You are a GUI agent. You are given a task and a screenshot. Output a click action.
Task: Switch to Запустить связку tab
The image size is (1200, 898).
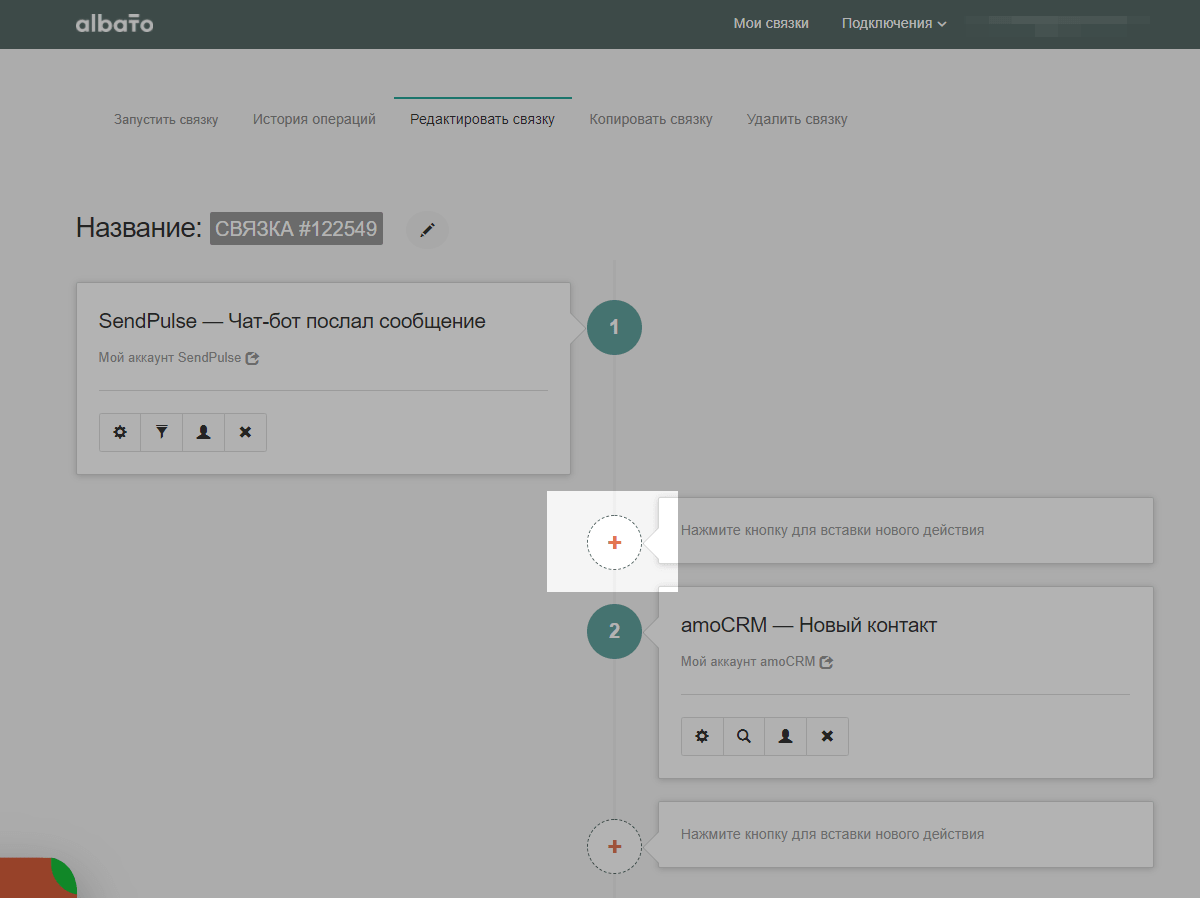(166, 119)
